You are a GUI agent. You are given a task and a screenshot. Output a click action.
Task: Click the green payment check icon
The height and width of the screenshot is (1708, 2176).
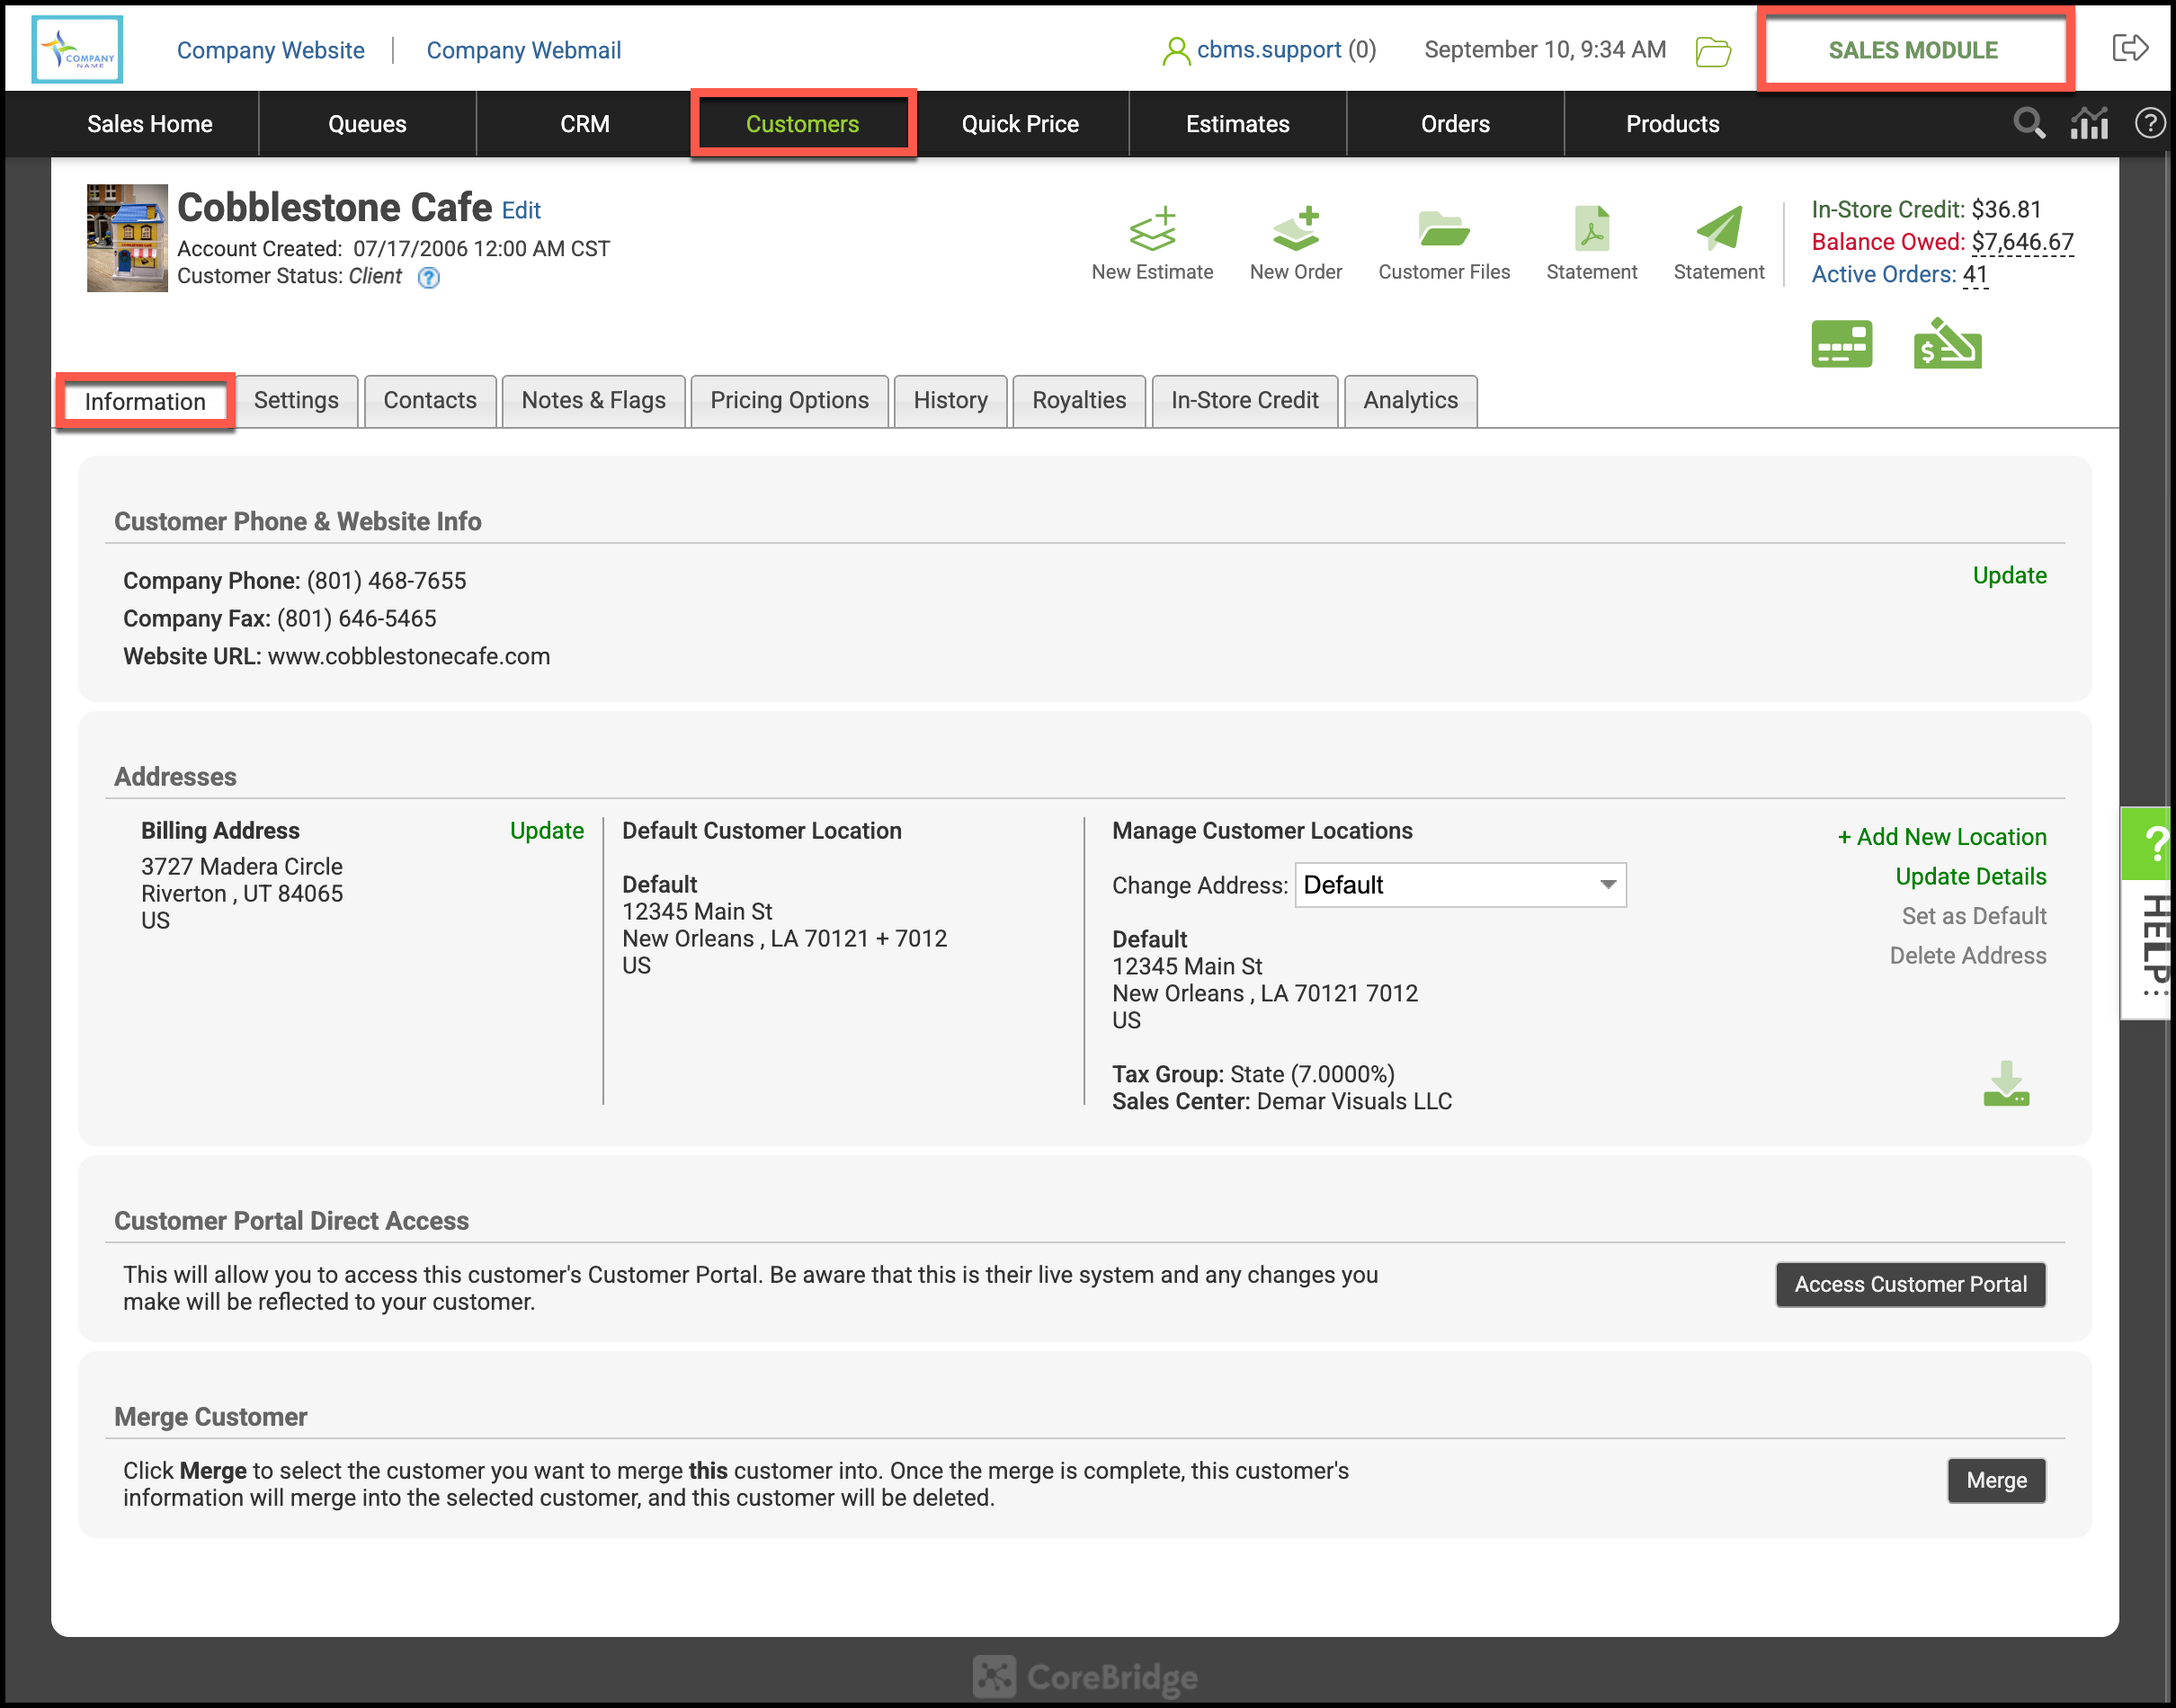point(1946,345)
